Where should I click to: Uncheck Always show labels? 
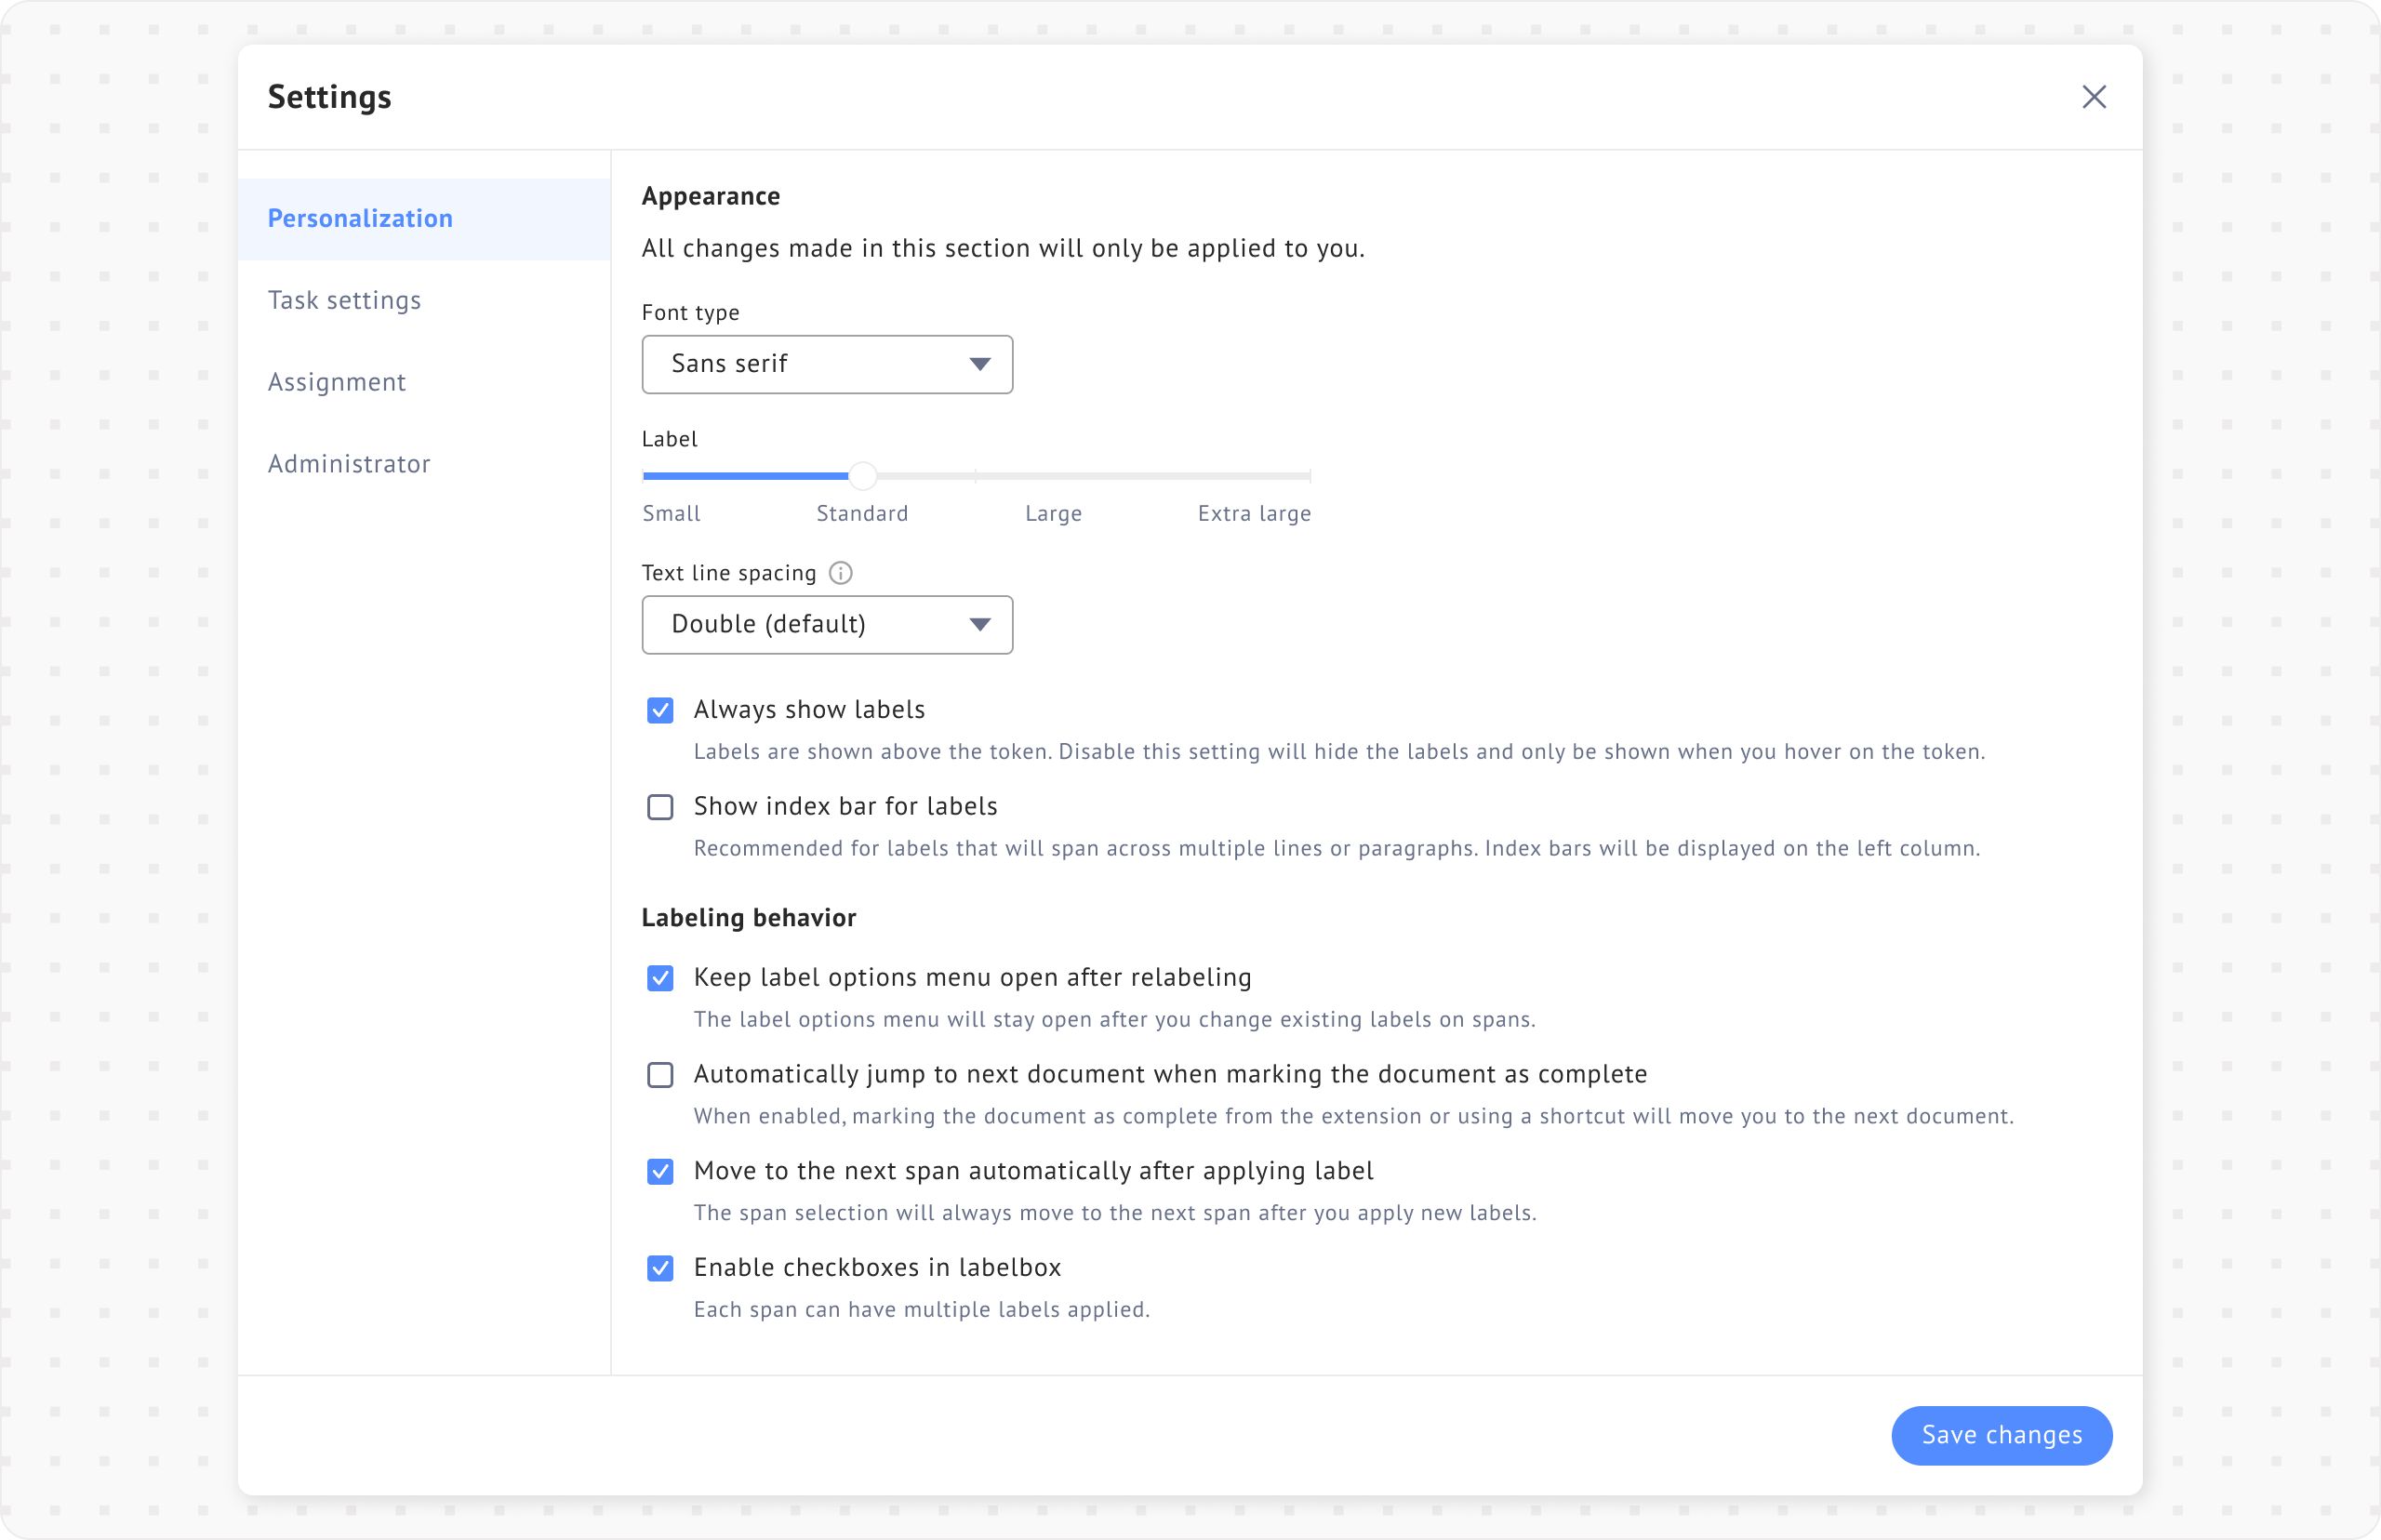pos(660,710)
